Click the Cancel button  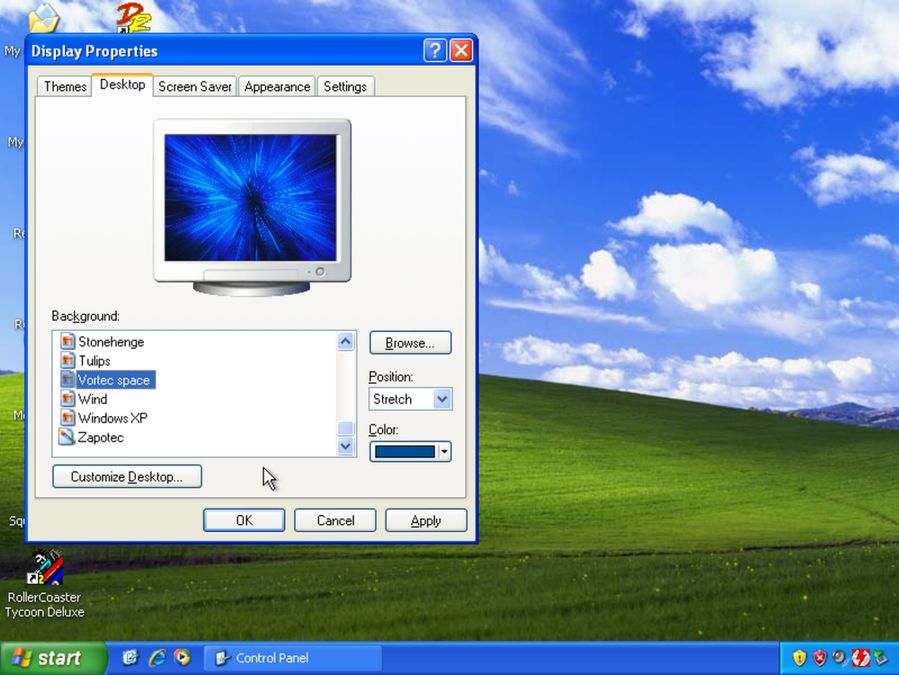pos(335,520)
